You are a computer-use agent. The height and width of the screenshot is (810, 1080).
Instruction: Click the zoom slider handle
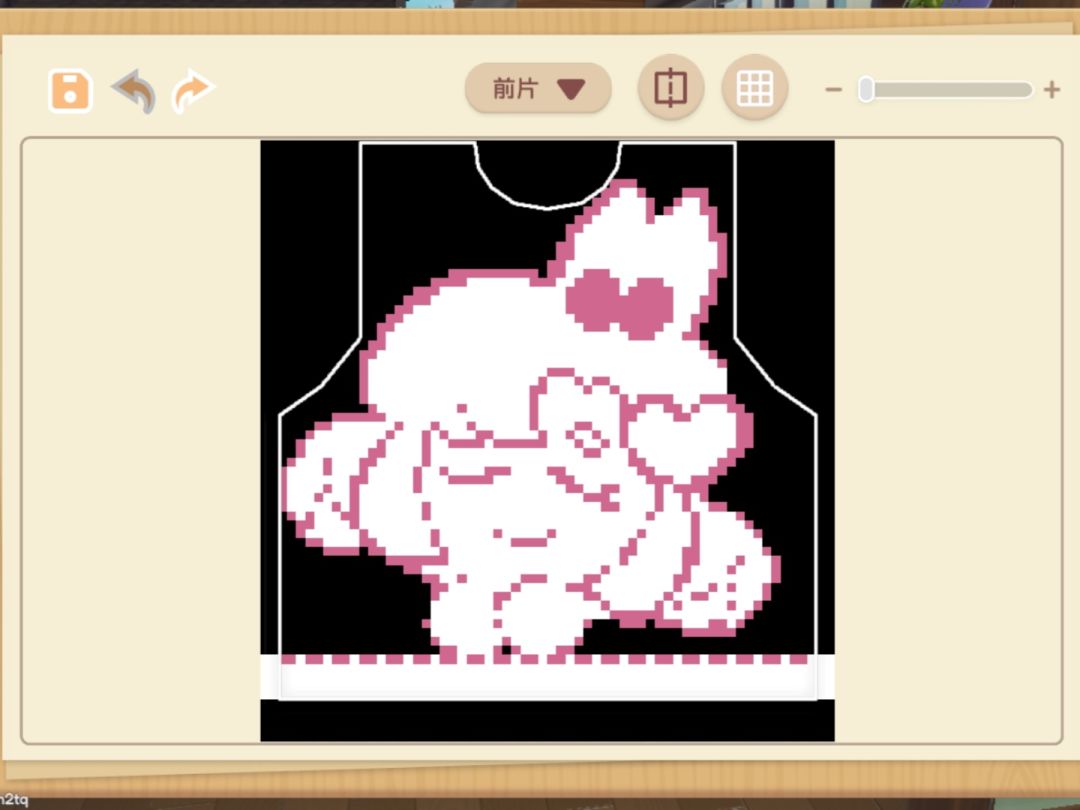(866, 90)
